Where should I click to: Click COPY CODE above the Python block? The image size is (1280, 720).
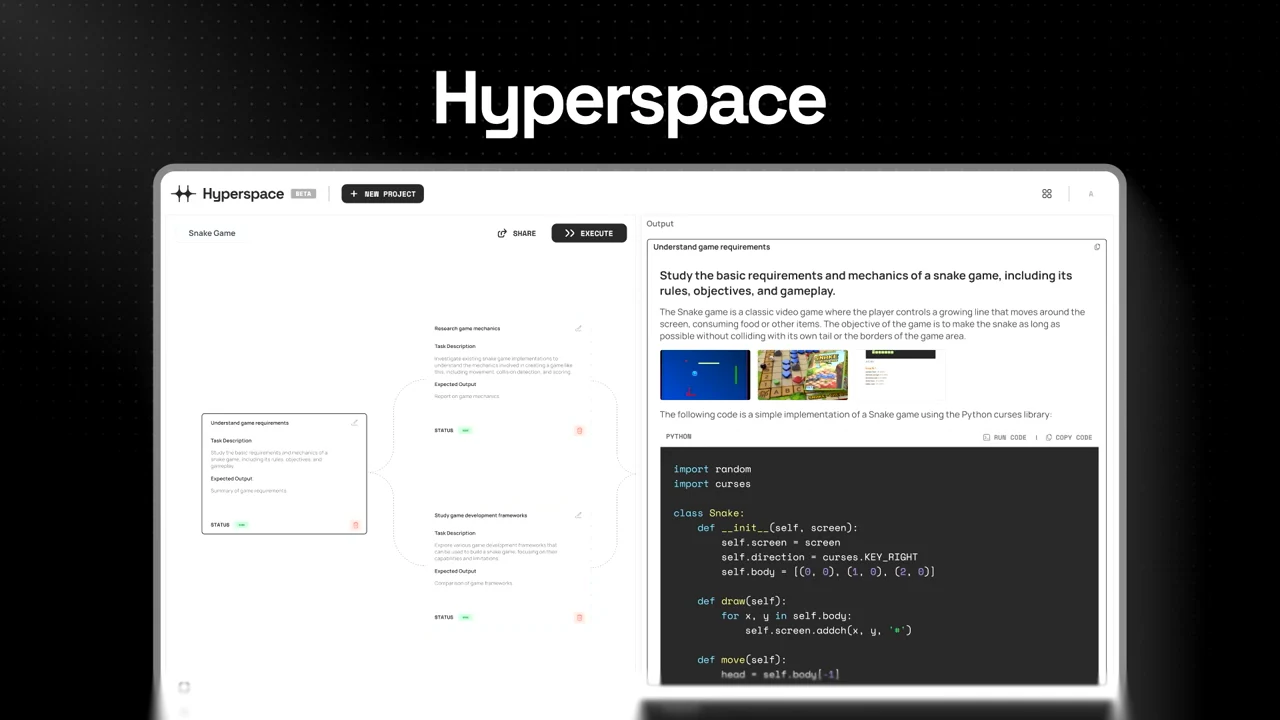pos(1069,437)
